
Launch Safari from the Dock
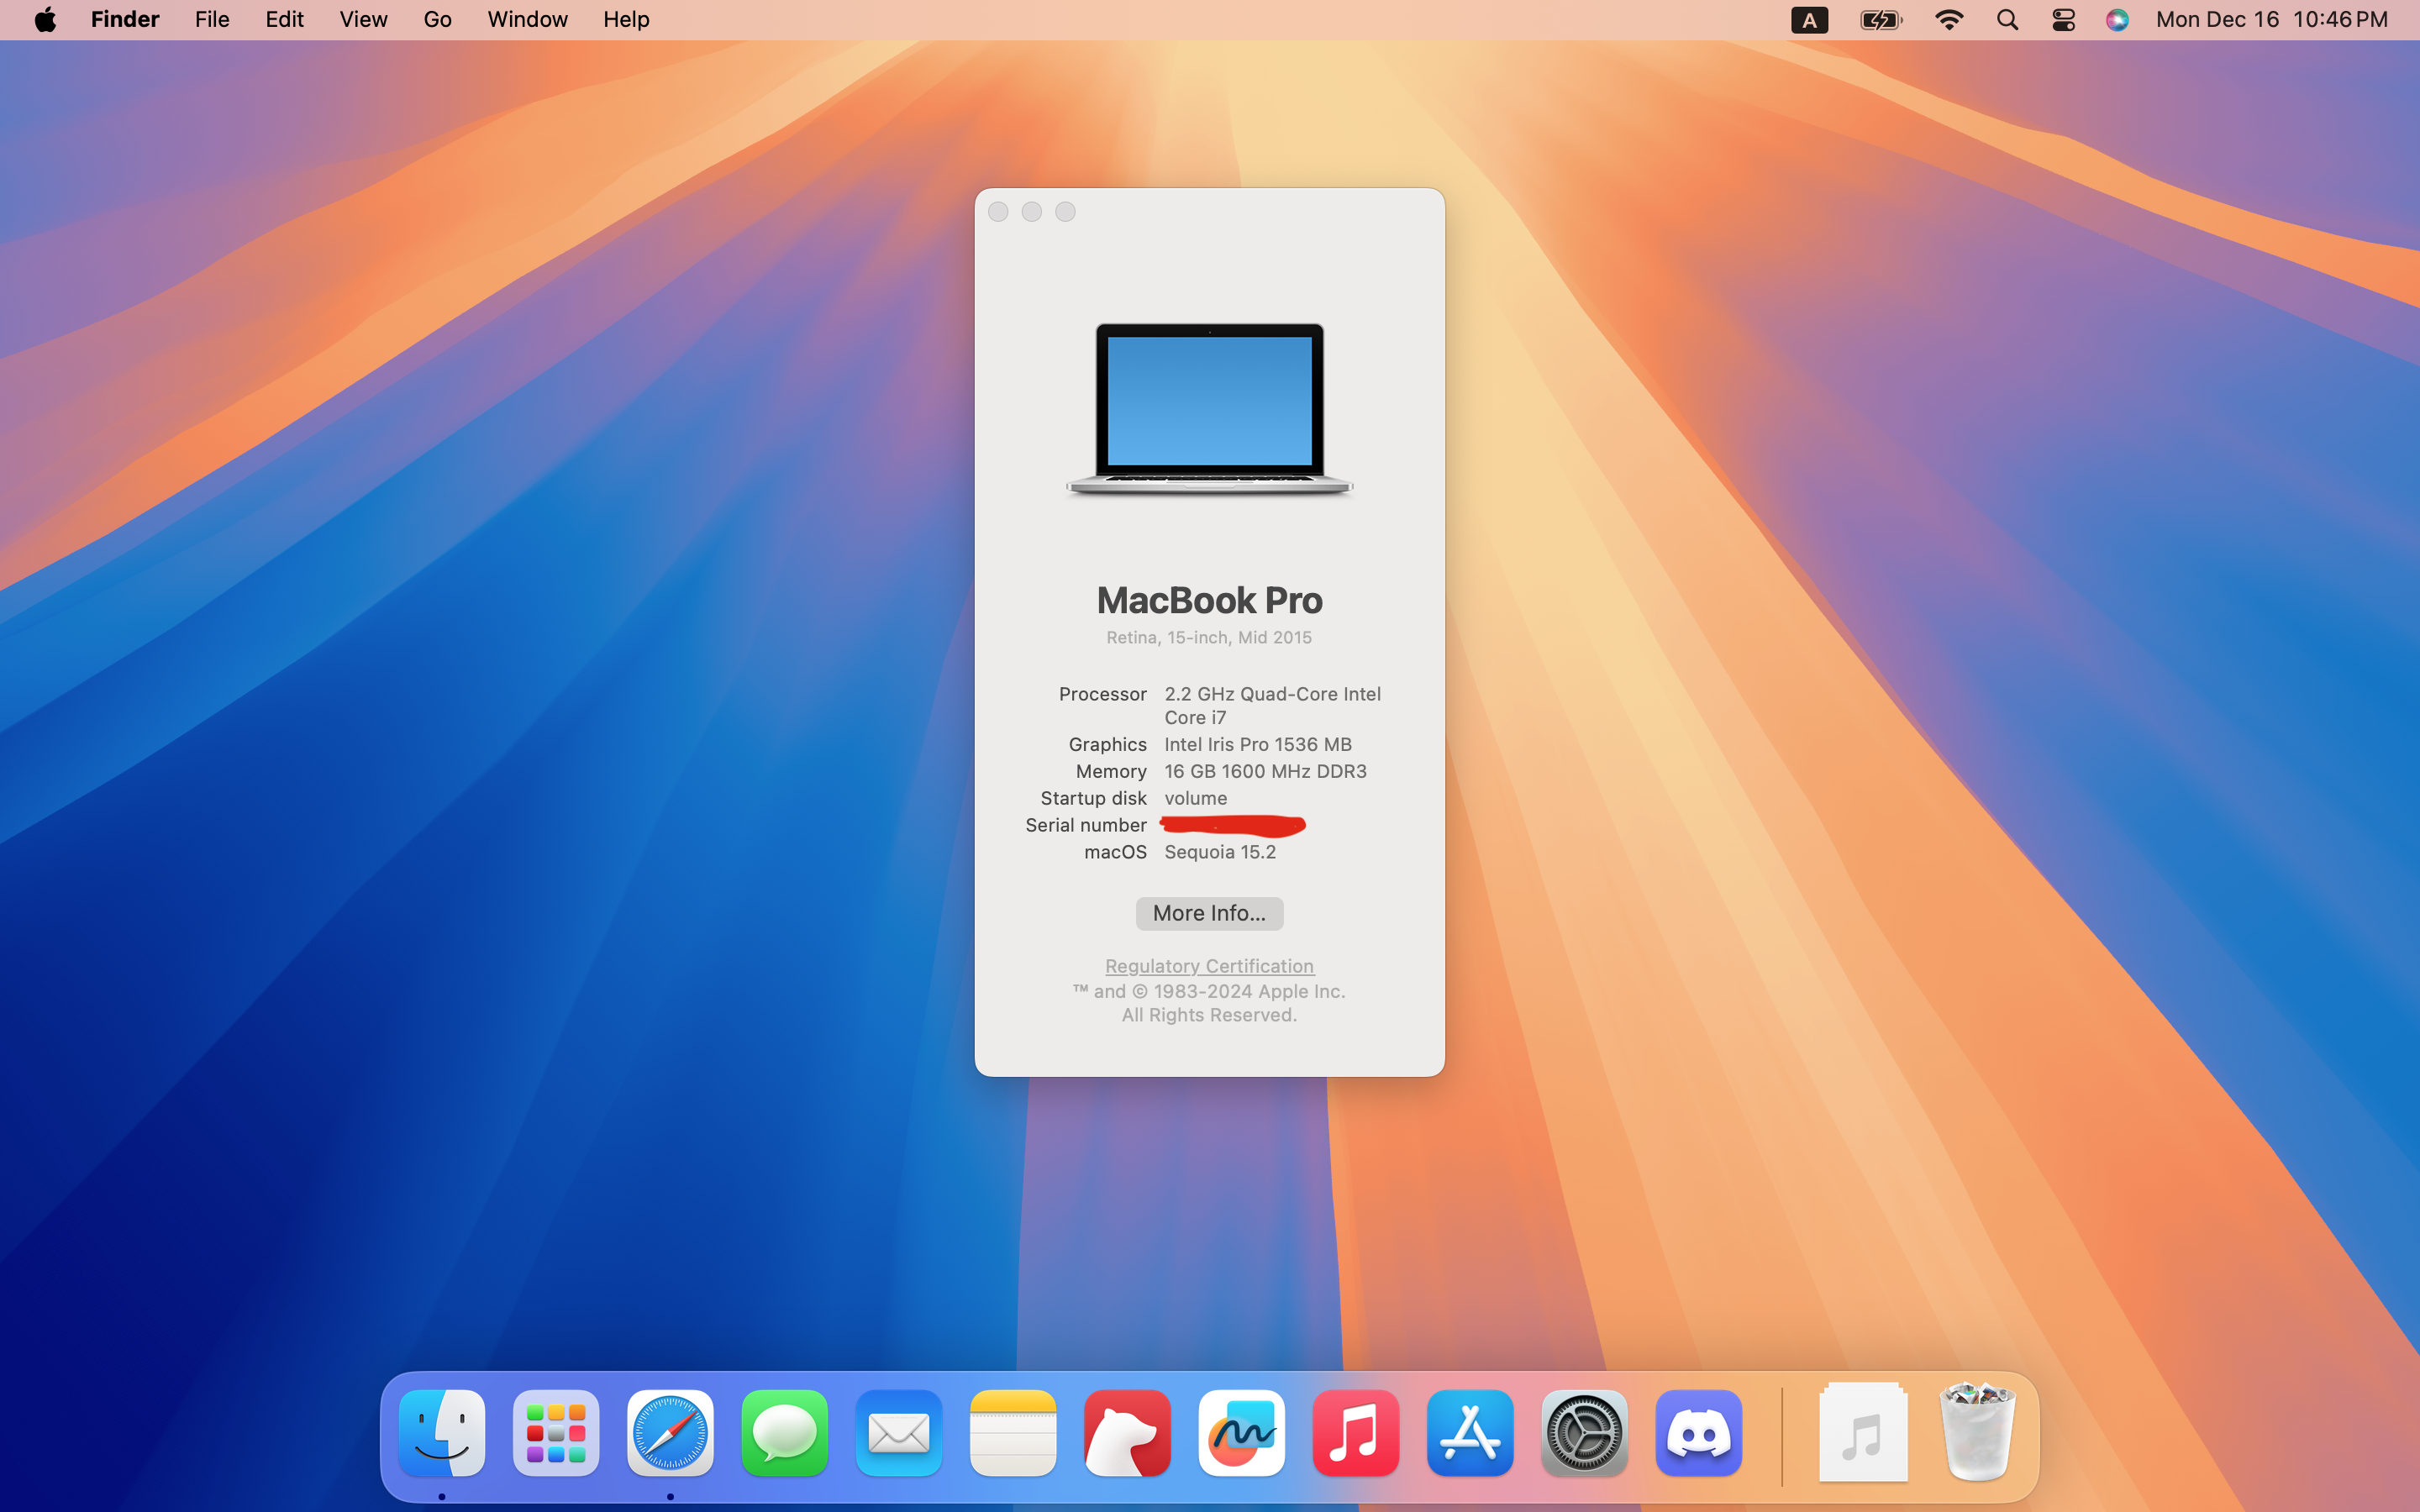[670, 1432]
